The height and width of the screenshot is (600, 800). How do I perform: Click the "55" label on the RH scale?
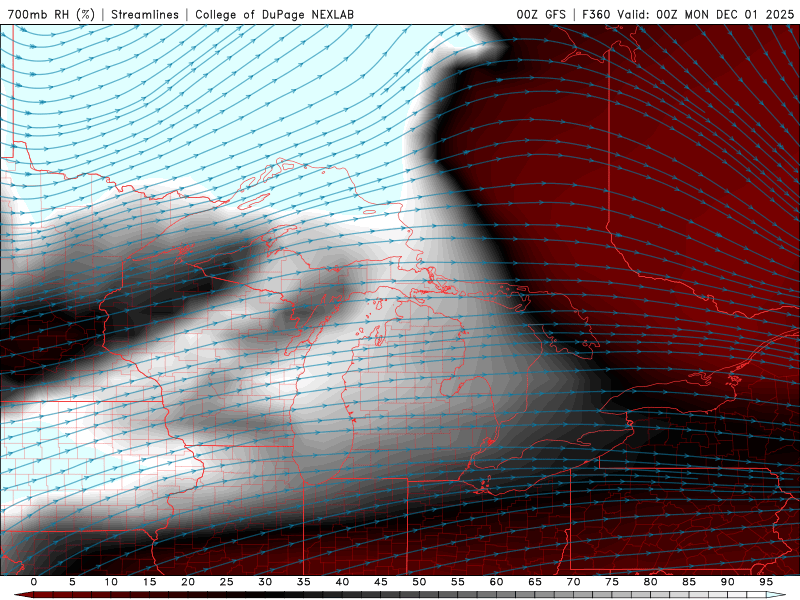pos(458,582)
